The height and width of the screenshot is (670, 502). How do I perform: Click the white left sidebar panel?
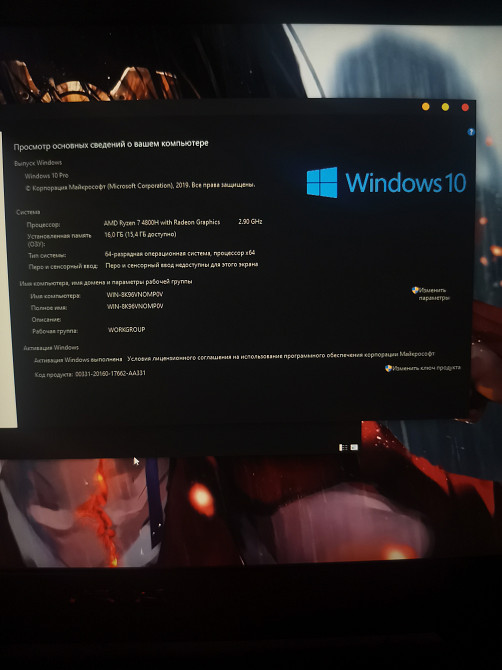click(x=7, y=280)
